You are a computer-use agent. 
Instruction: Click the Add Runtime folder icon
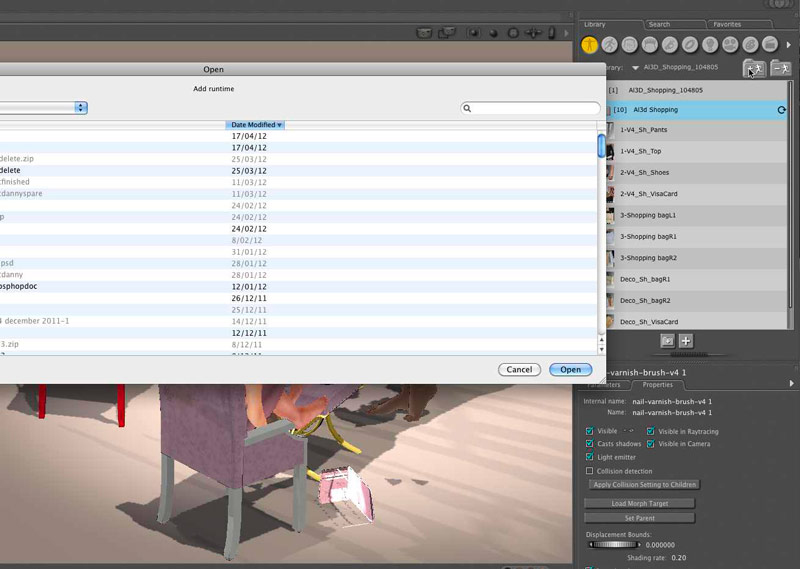point(754,68)
